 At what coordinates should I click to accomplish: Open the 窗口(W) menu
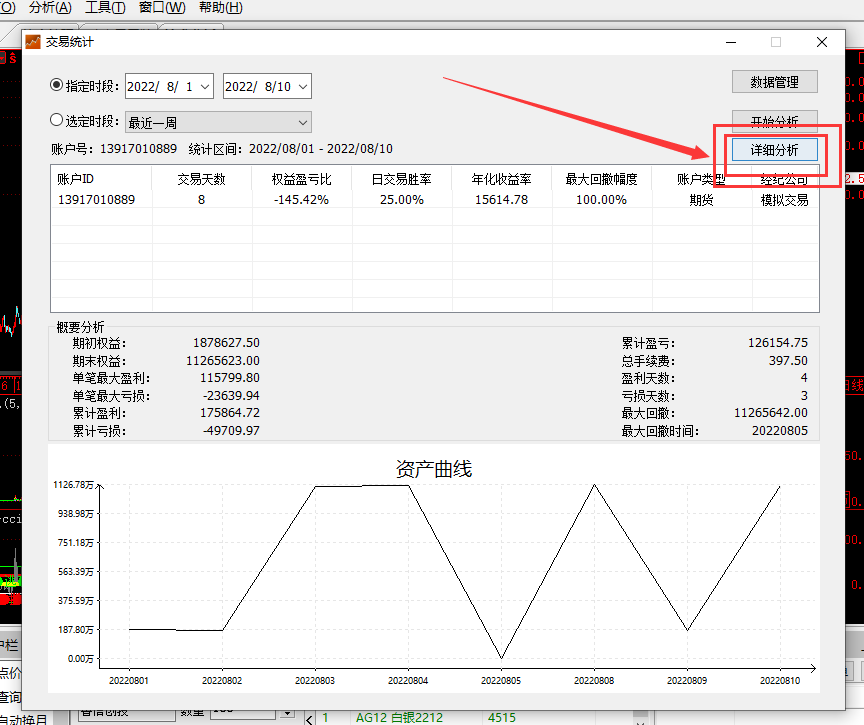[162, 8]
